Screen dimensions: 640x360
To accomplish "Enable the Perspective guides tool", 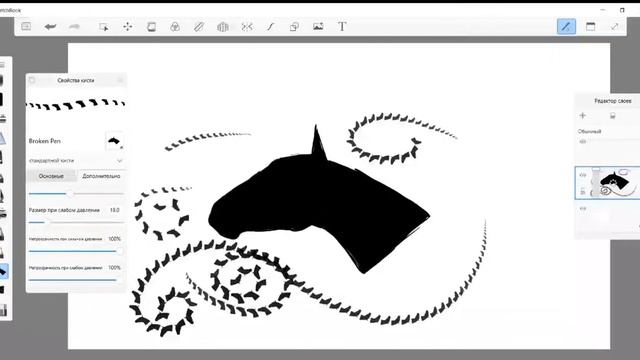I will [x=223, y=27].
